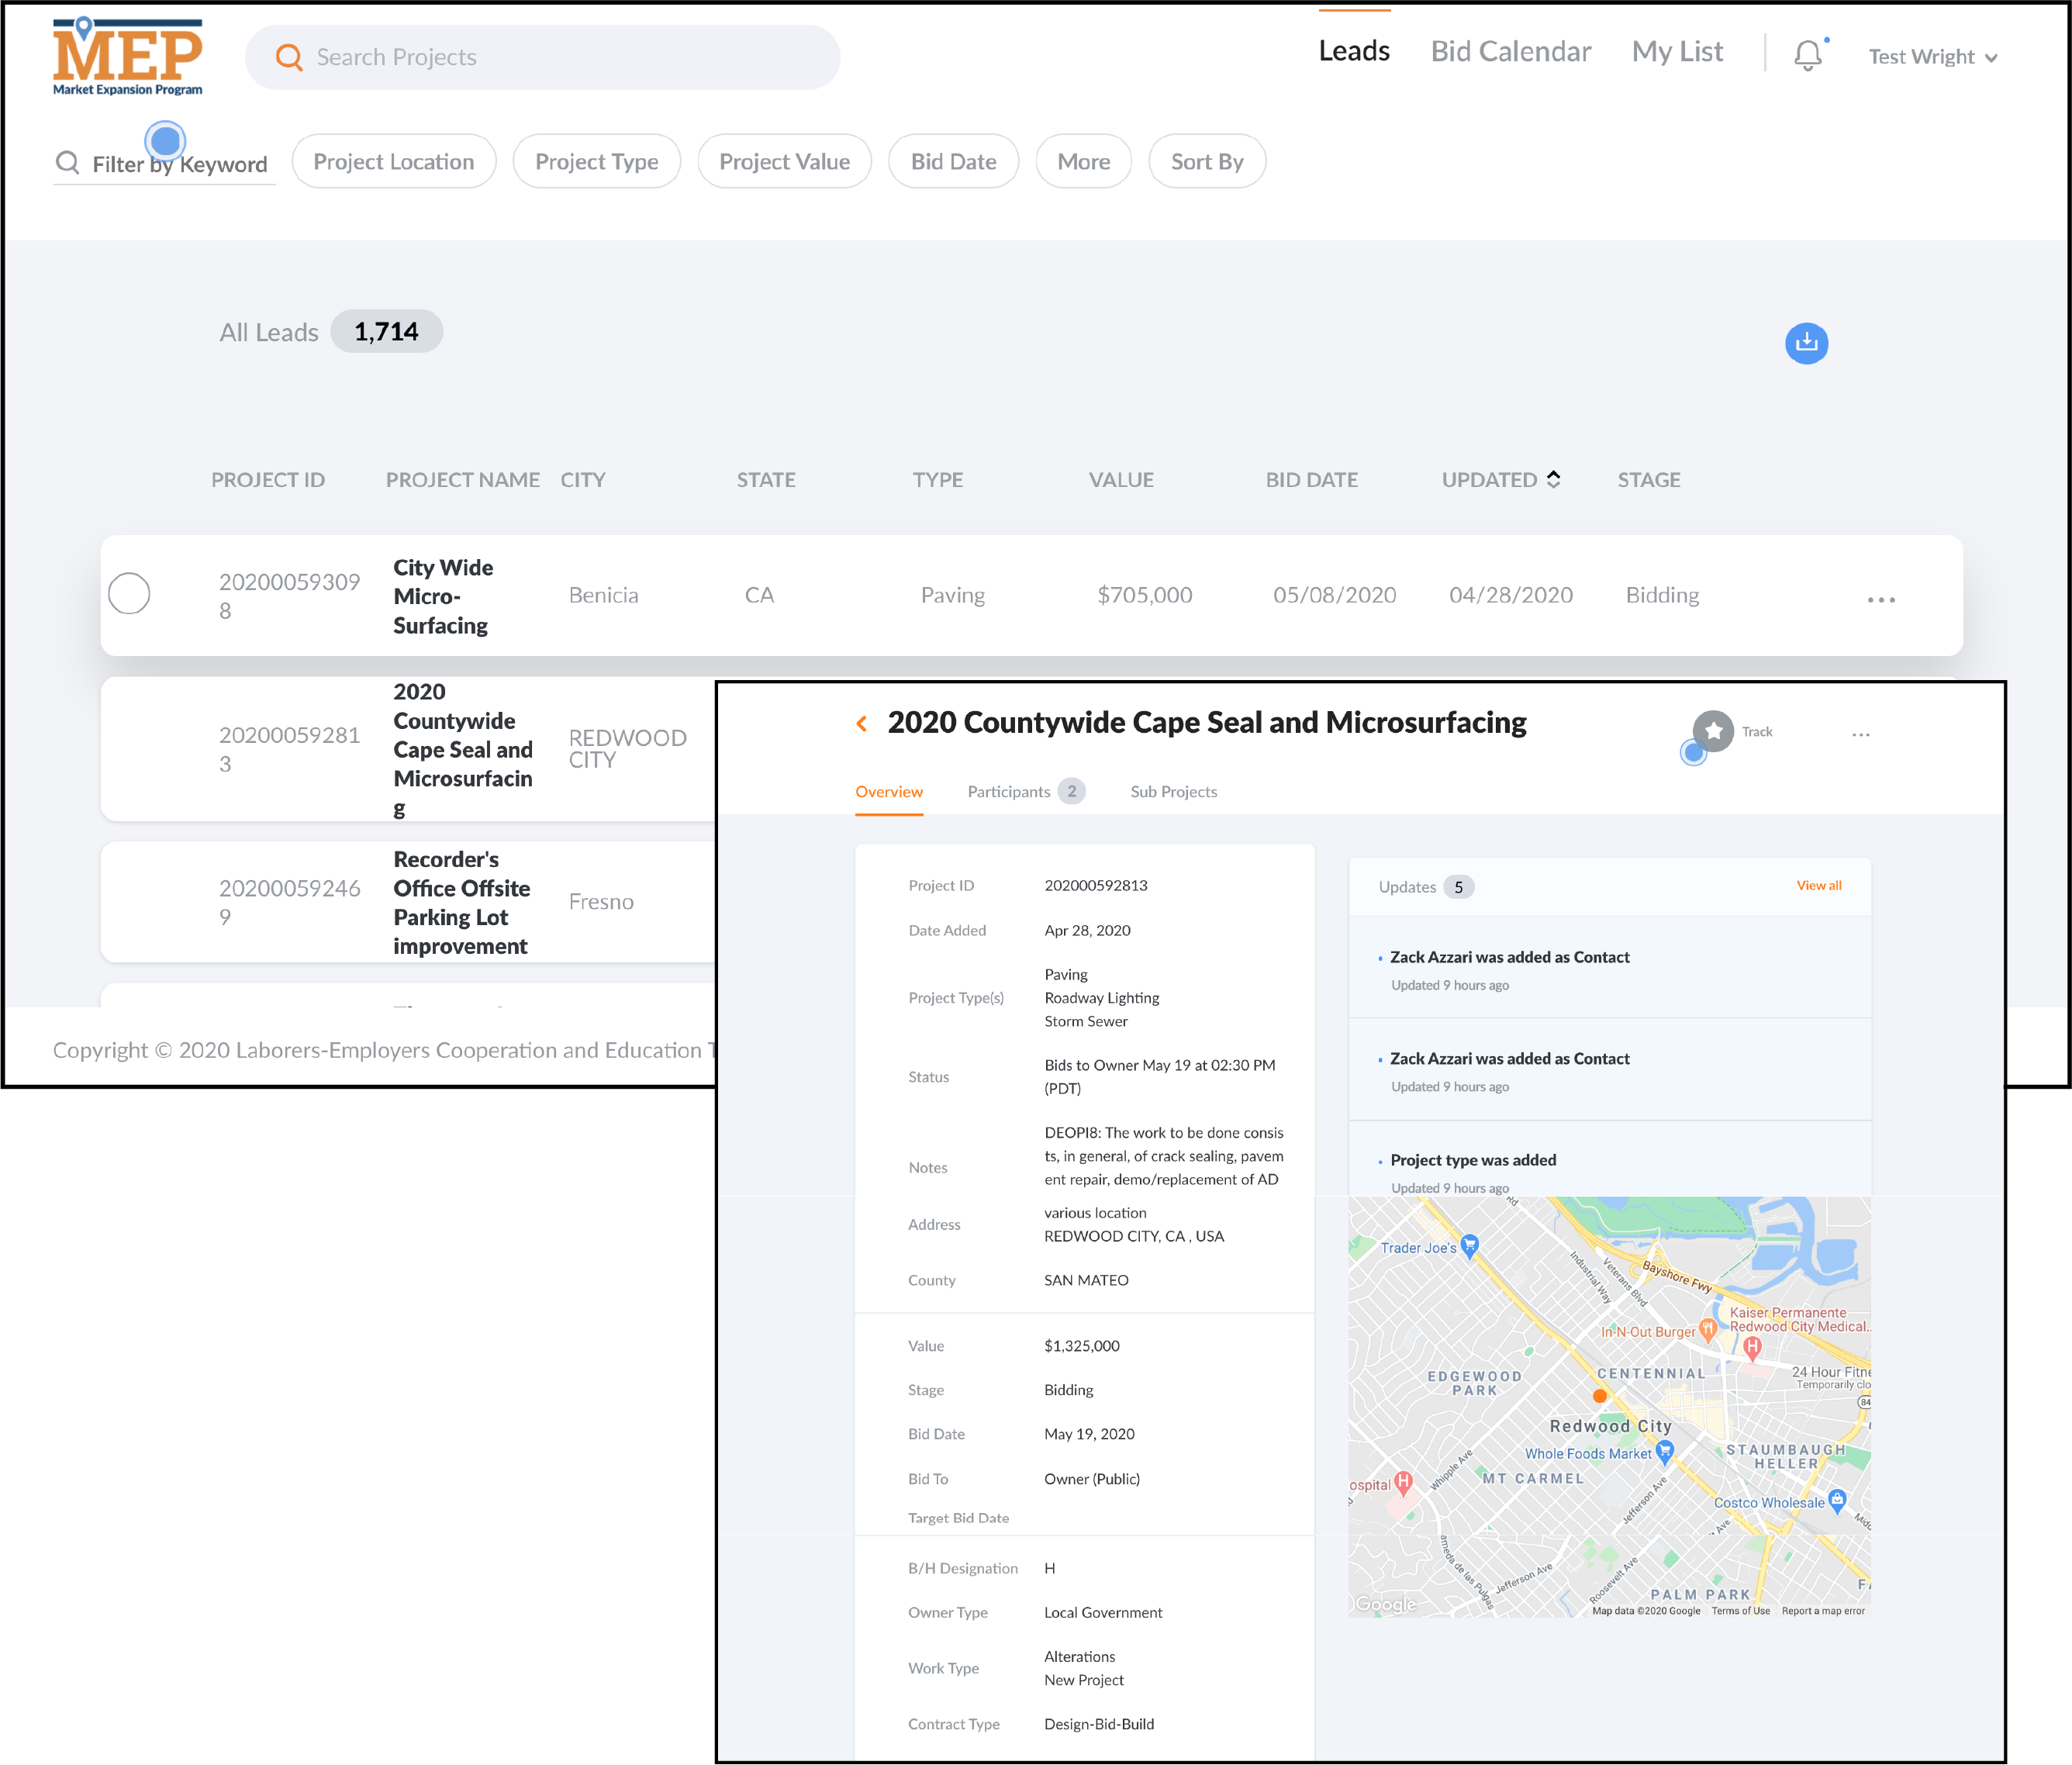The image size is (2072, 1765).
Task: Switch to the Sub Projects tab
Action: [x=1173, y=791]
